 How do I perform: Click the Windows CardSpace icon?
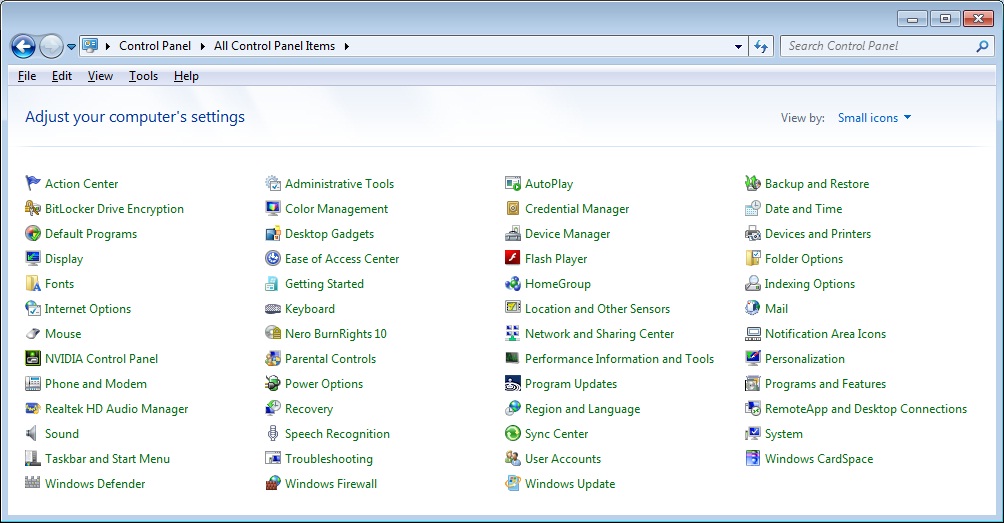(x=753, y=458)
